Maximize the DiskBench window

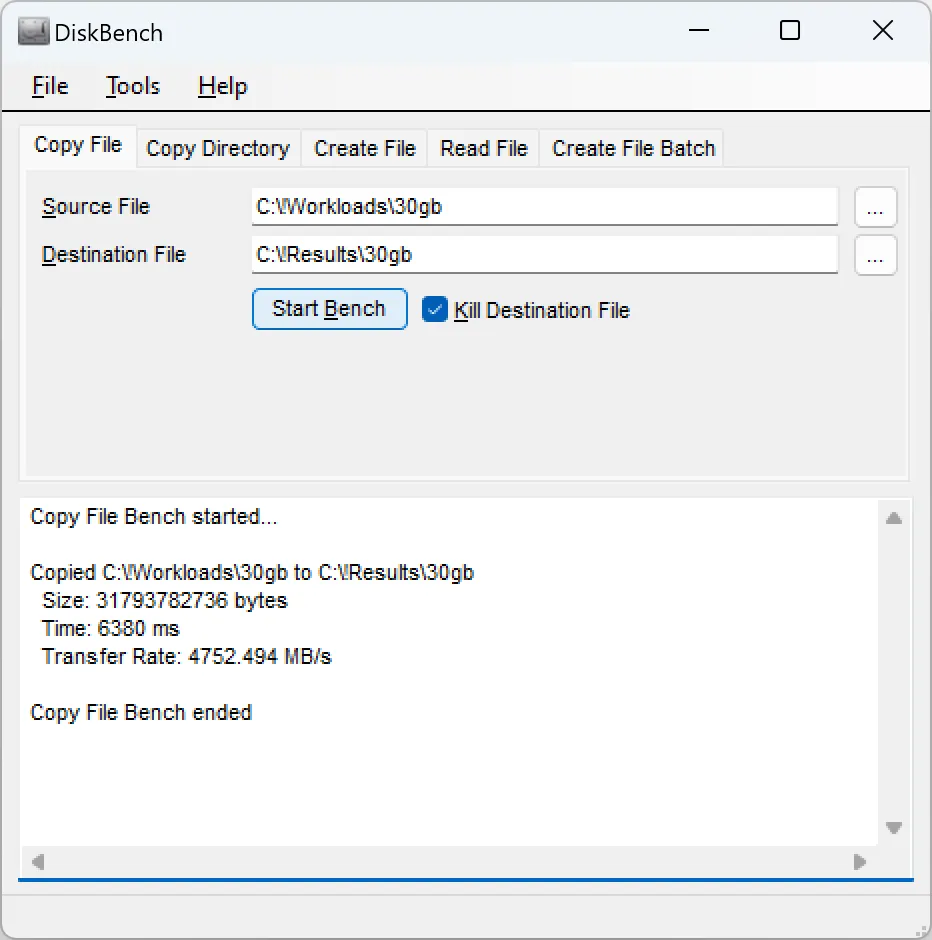pyautogui.click(x=790, y=31)
